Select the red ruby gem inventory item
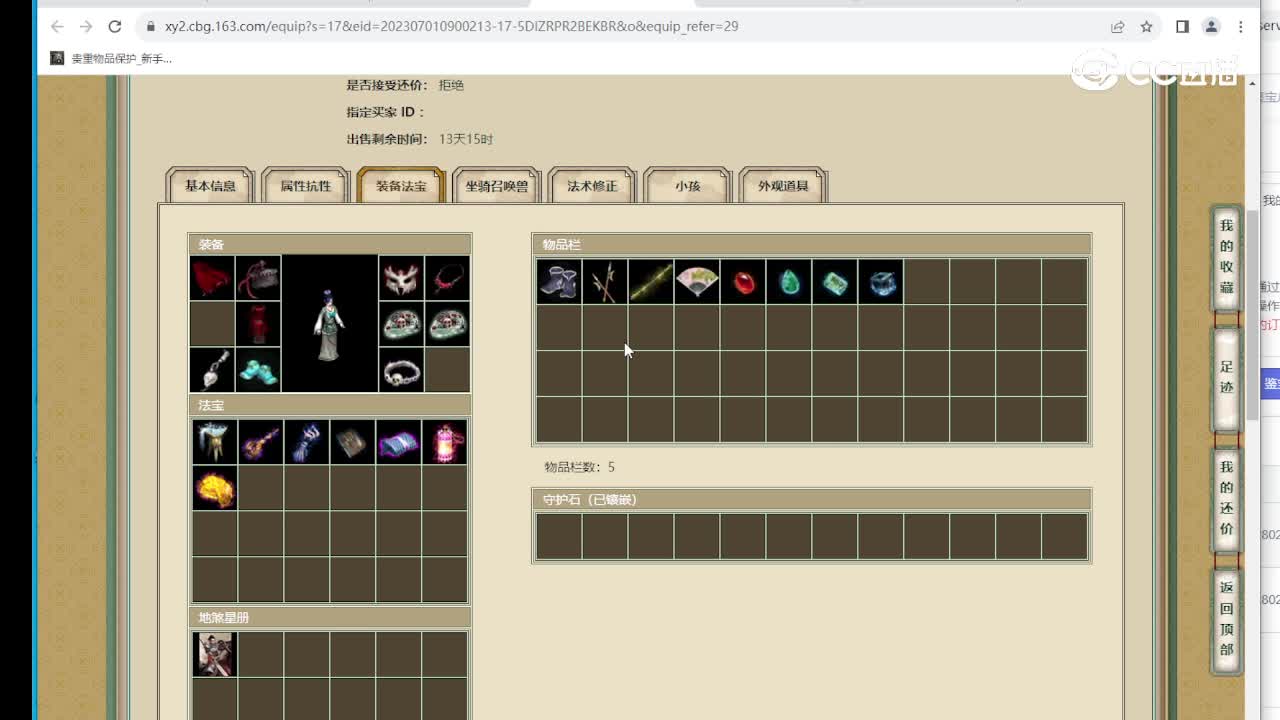Screen dimensions: 1280x720 (743, 282)
